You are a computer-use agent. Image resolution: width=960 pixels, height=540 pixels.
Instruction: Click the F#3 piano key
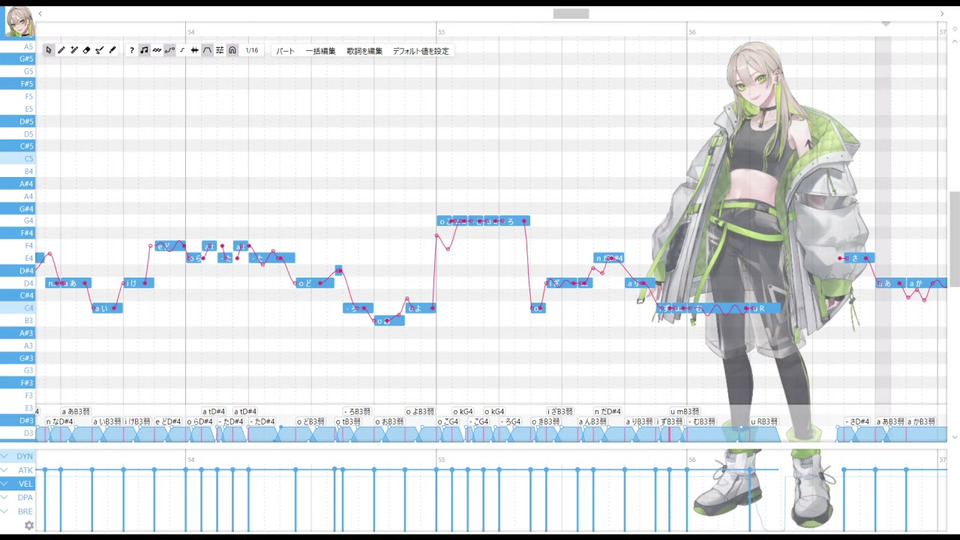[18, 383]
